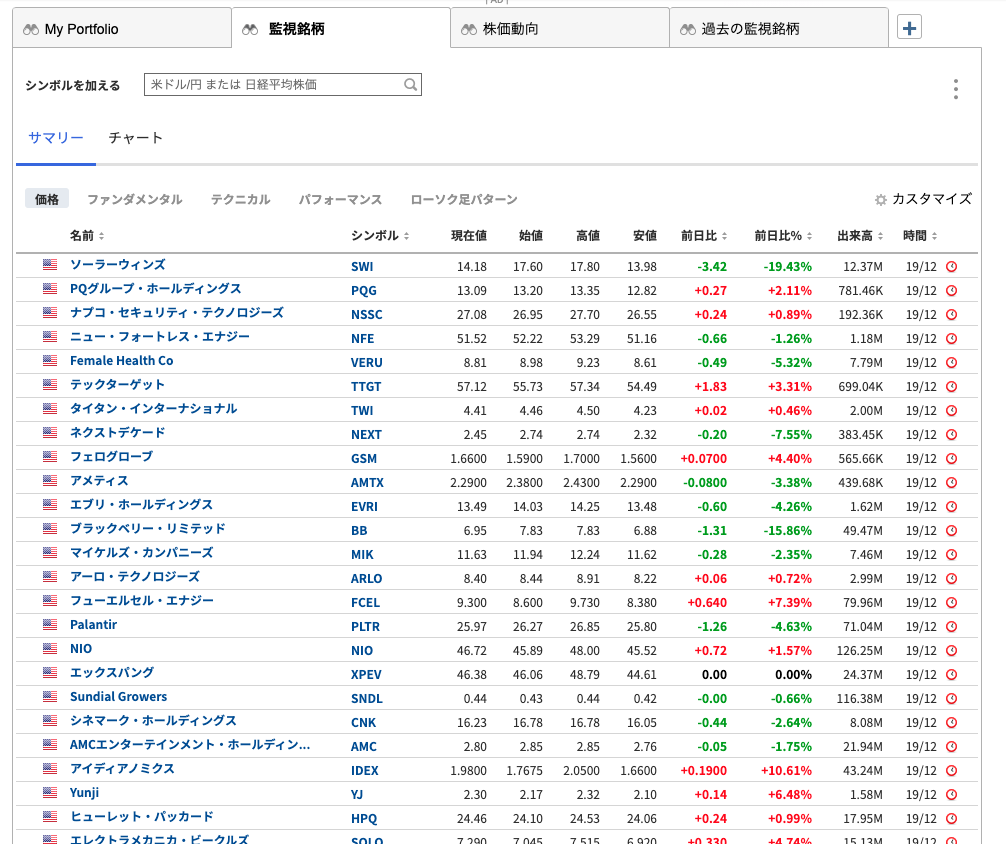
Task: Click the NFE symbol link
Action: (362, 338)
